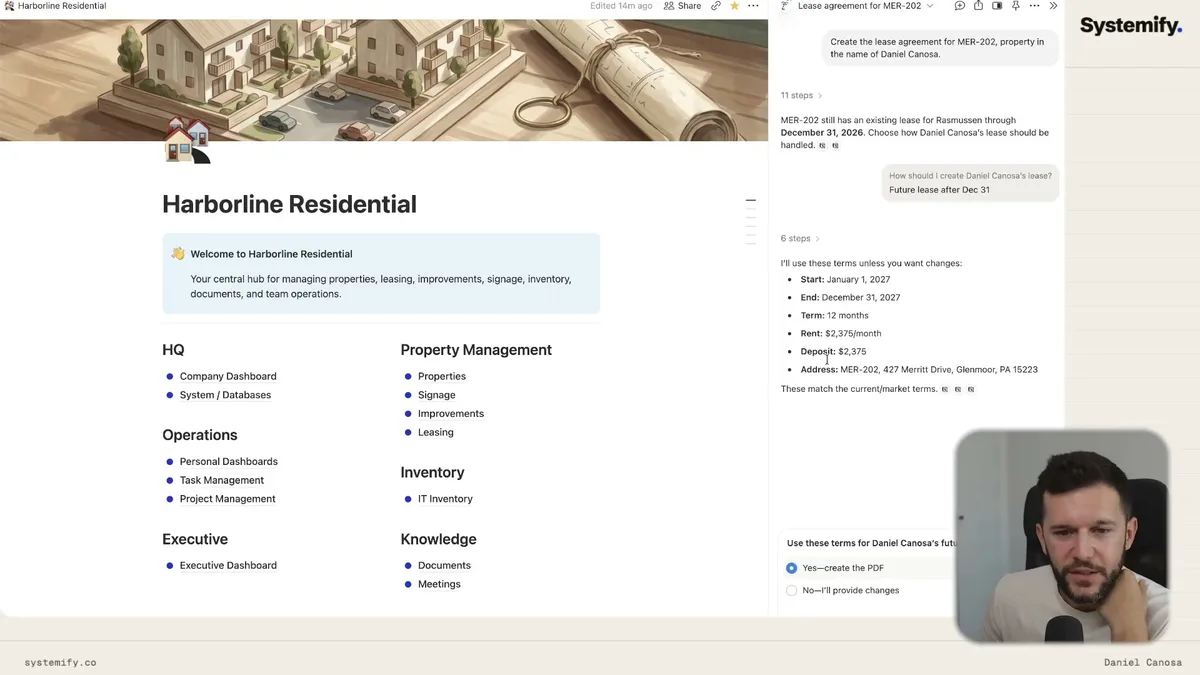Click the "Future lease after Dec 31" reply bubble
Screen dimensions: 1200x675
(x=970, y=182)
